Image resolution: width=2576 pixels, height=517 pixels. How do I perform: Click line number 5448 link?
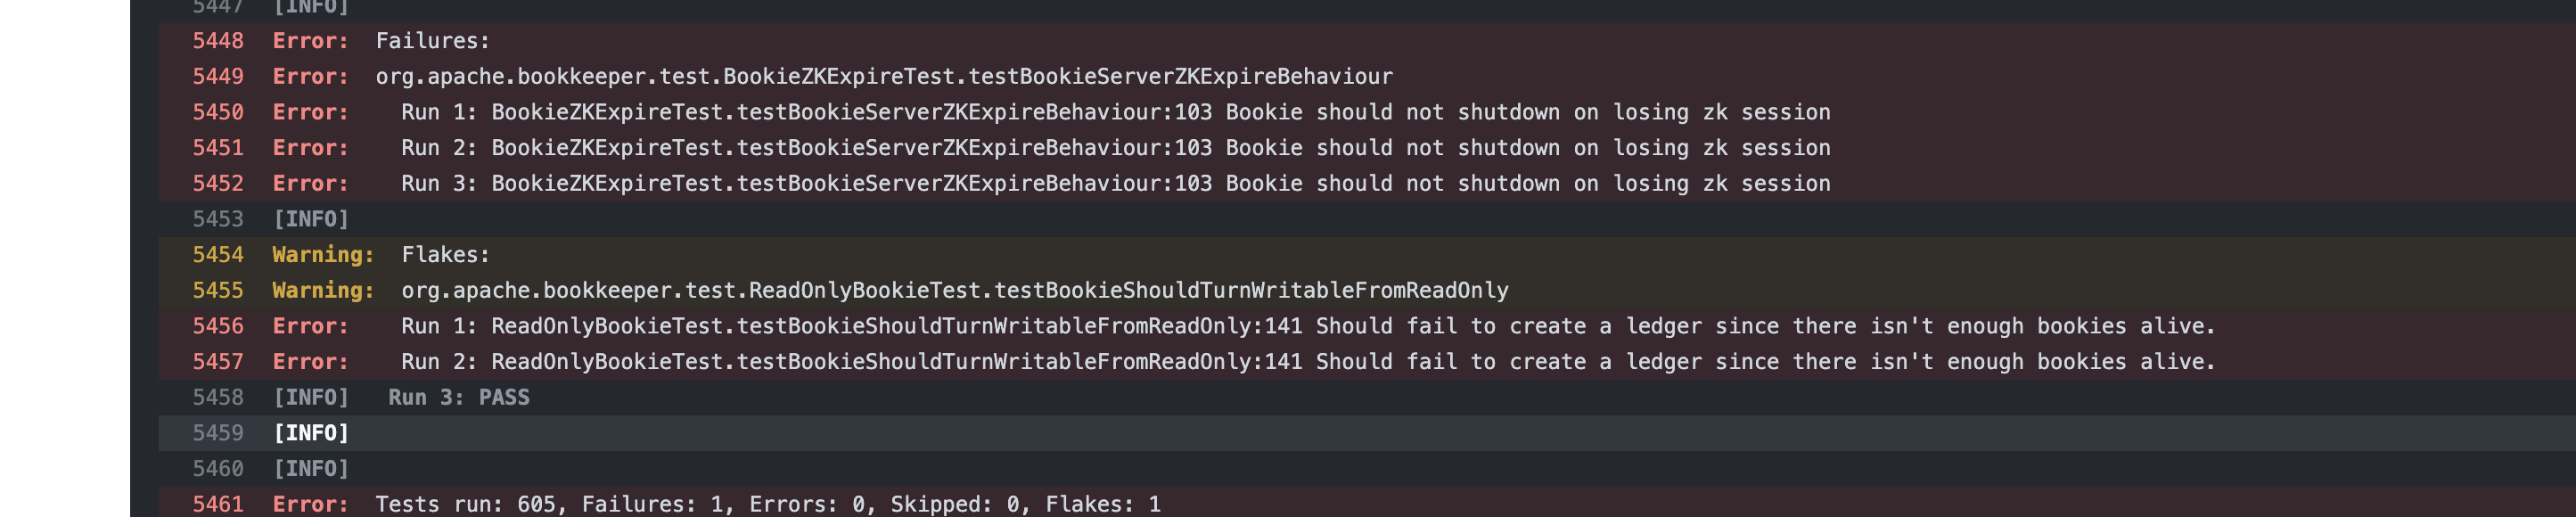(218, 41)
